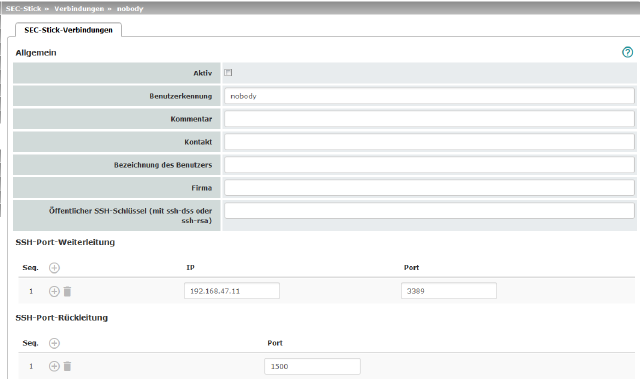Viewport: 642px width, 379px height.
Task: Select the SEC-Stick-Verbindungen tab
Action: [x=68, y=30]
